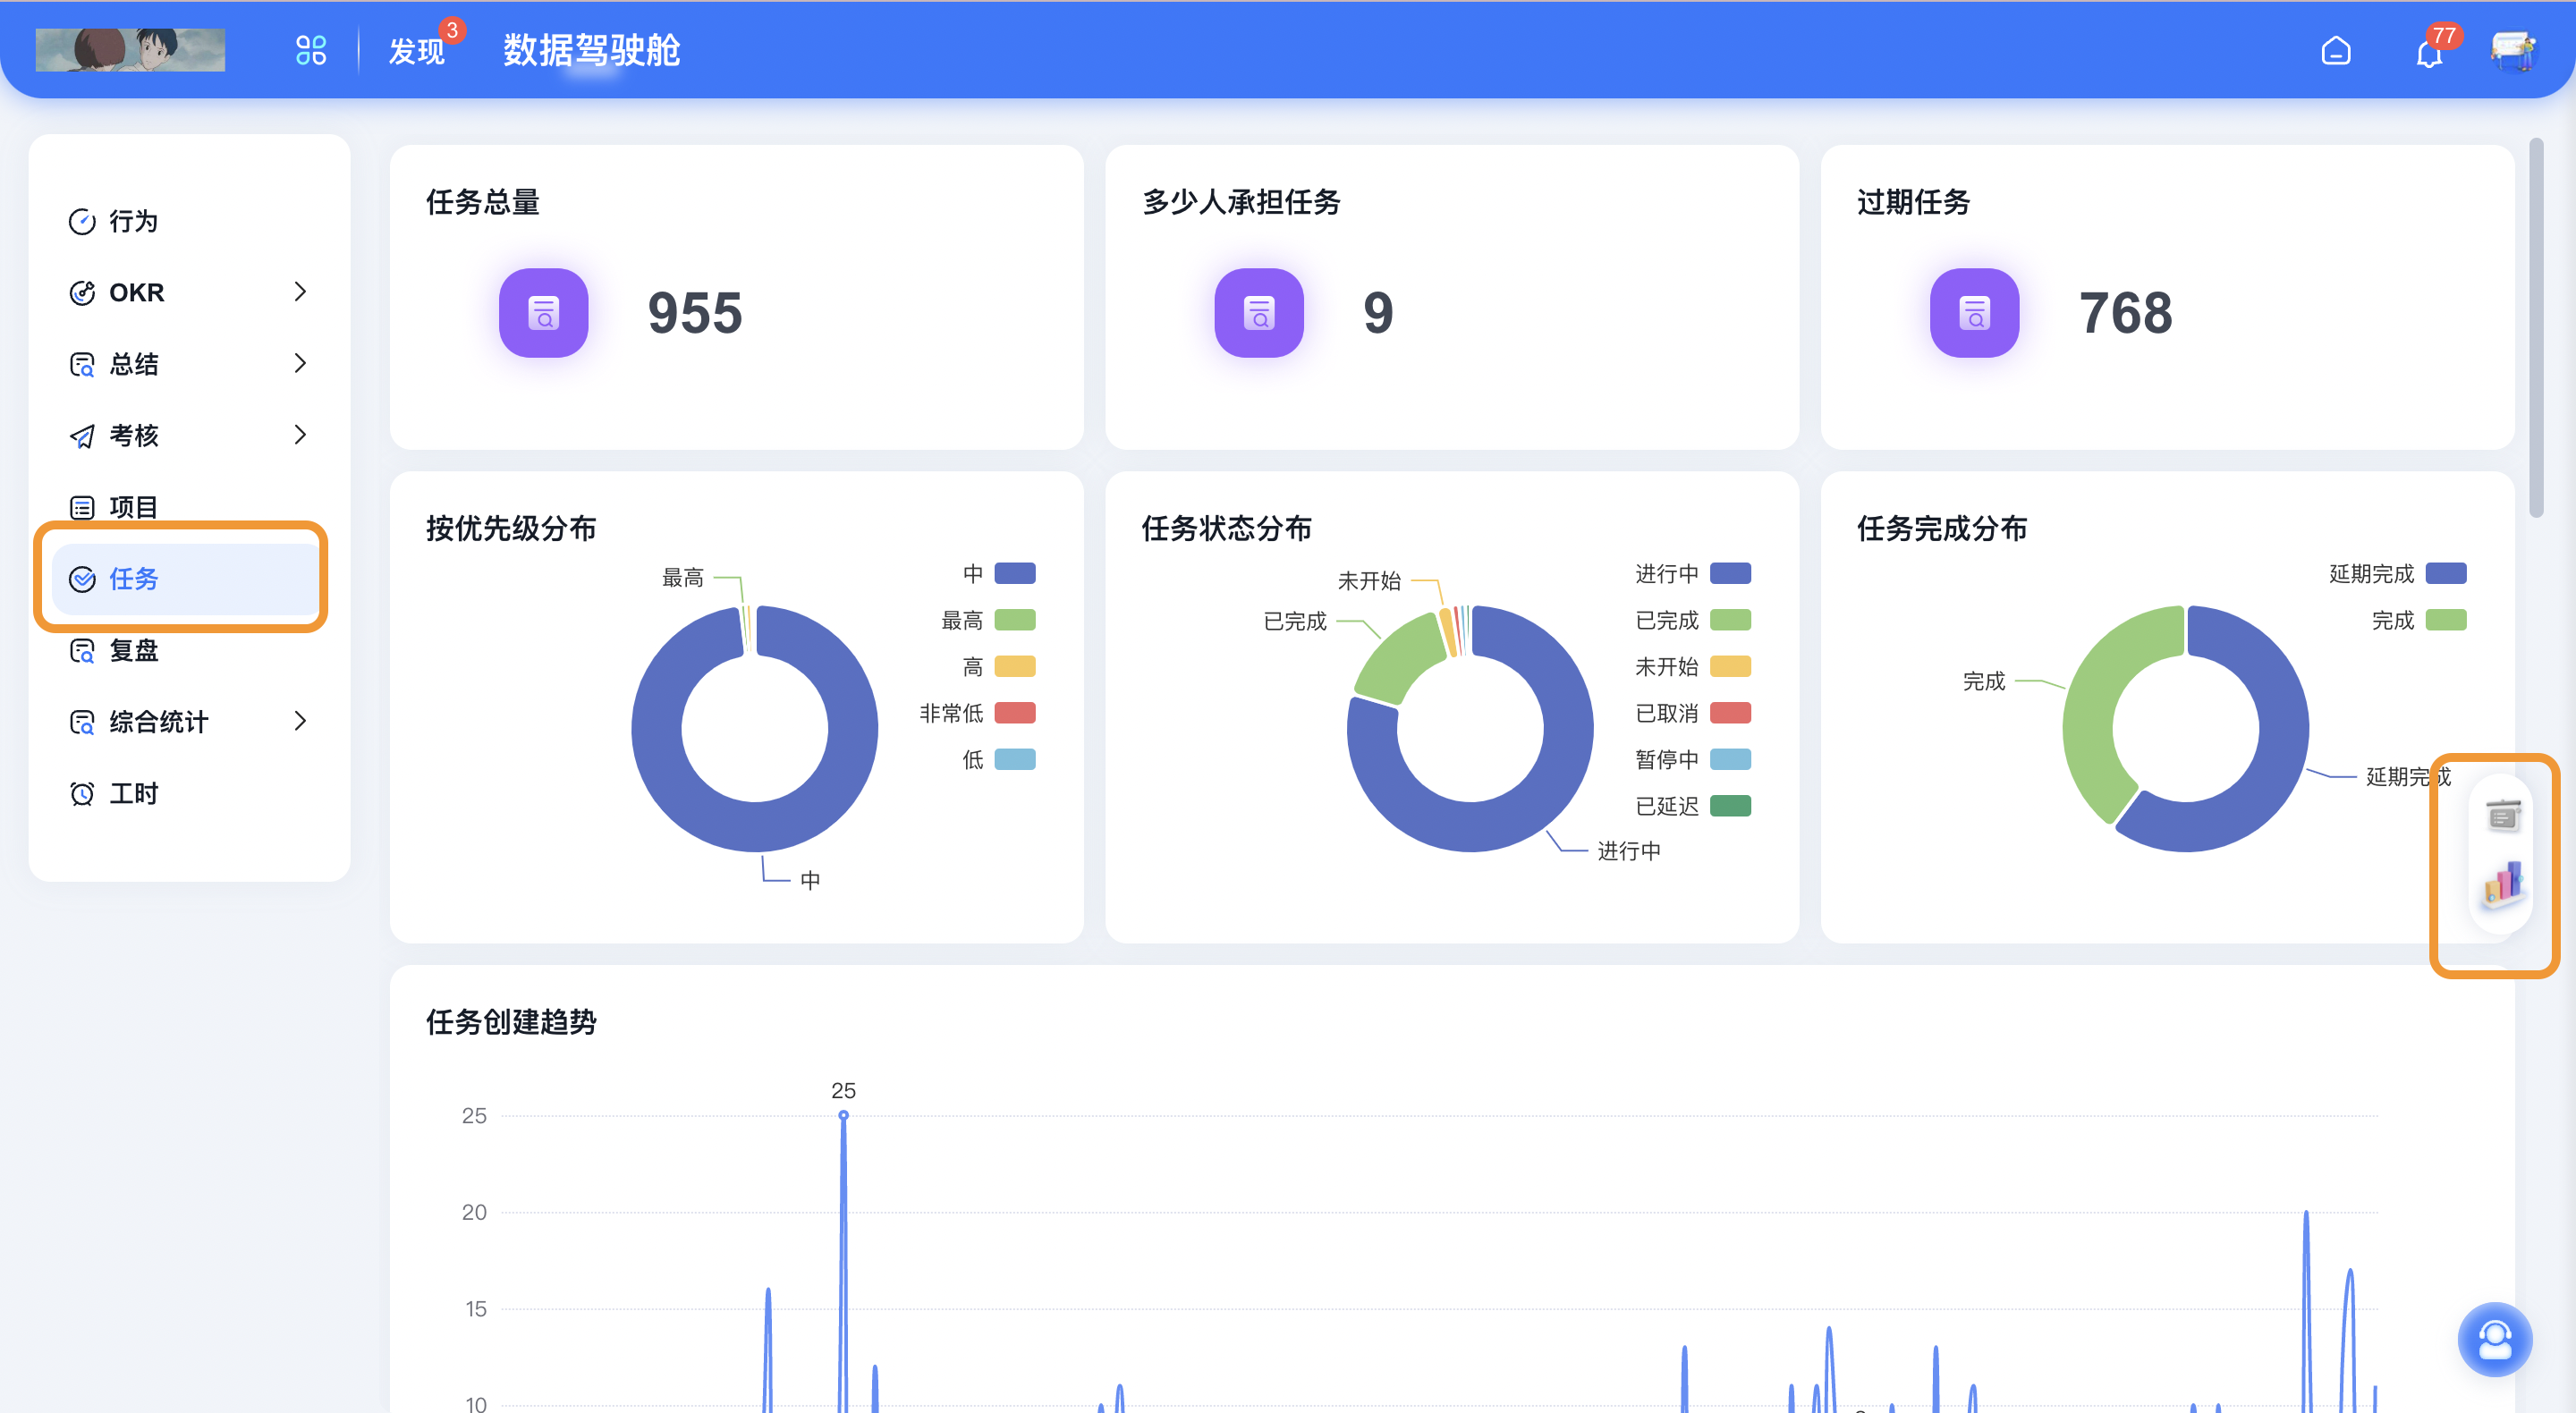Click the 任务 checkmark circle icon
The width and height of the screenshot is (2576, 1413).
[x=82, y=578]
